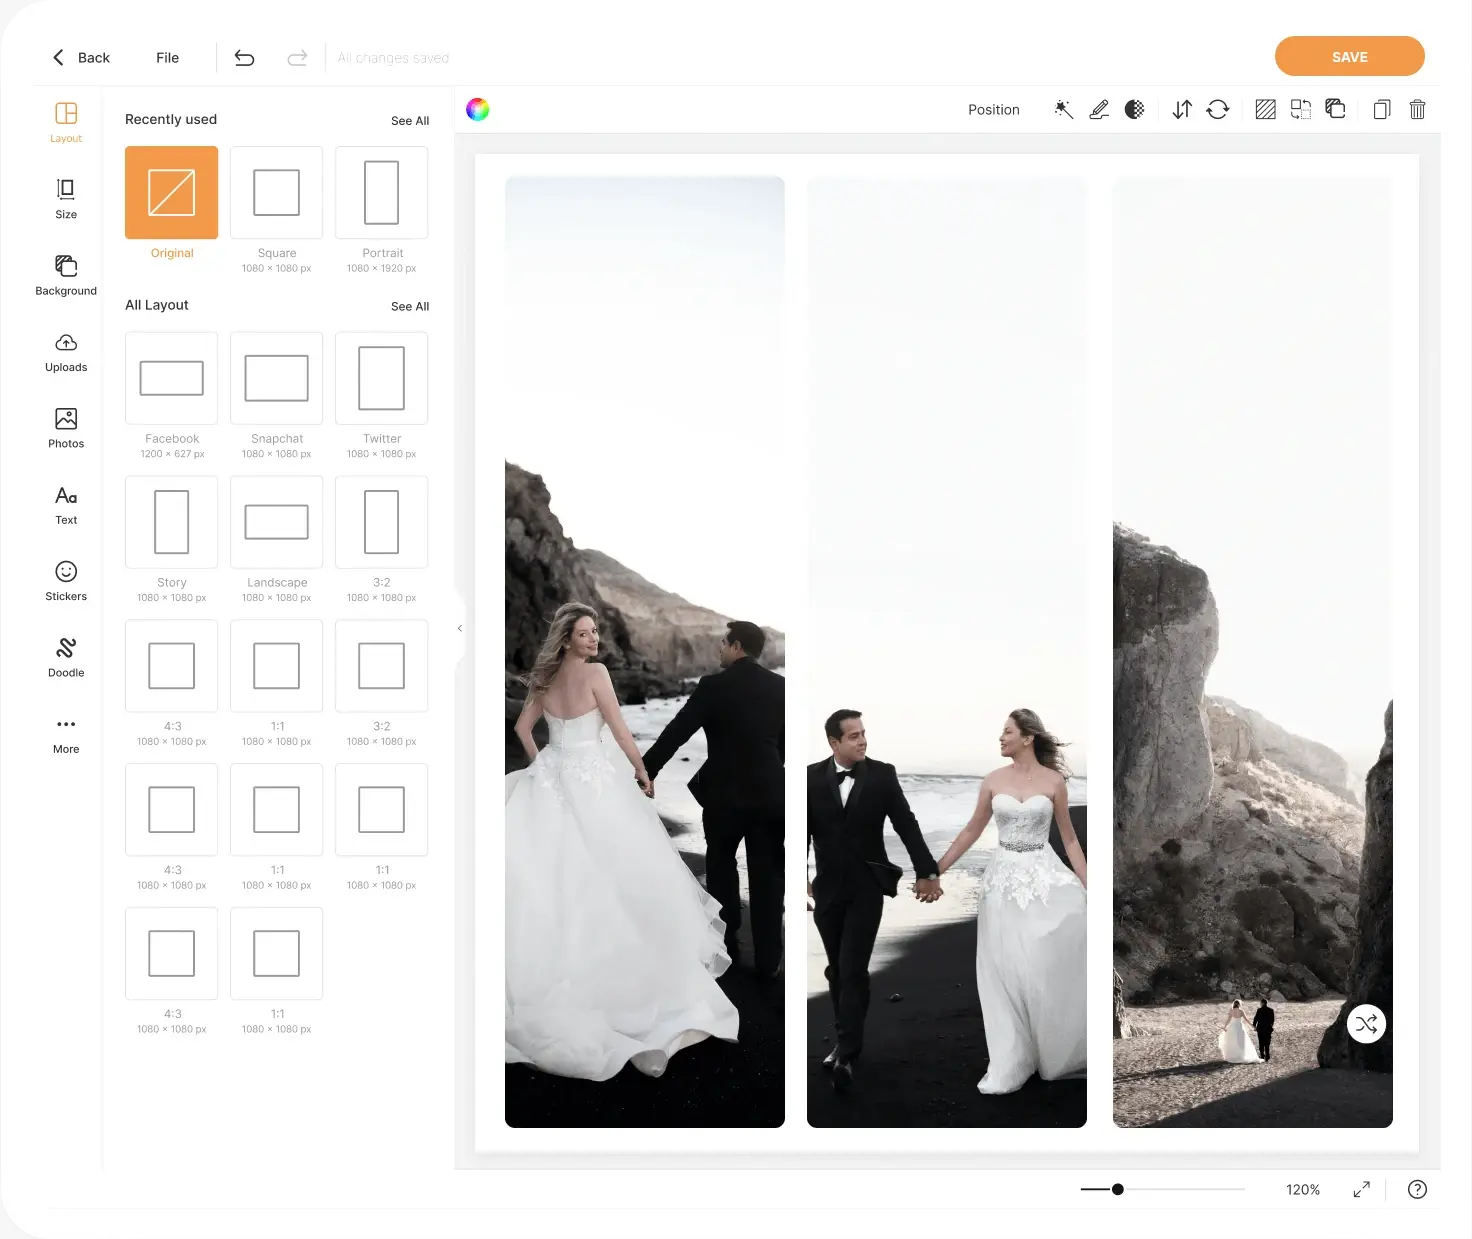The image size is (1472, 1239).
Task: Expand All Layout with See All
Action: 409,306
